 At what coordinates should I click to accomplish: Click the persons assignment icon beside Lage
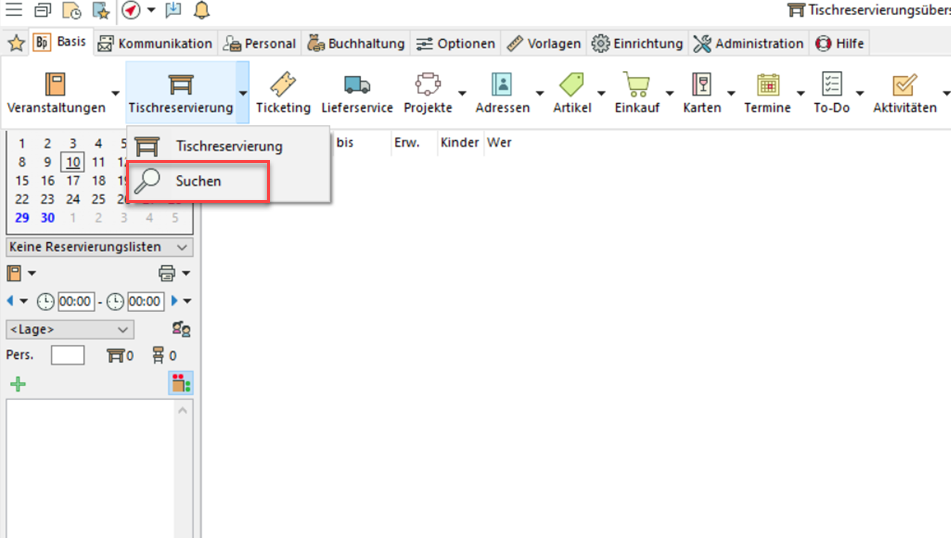point(181,329)
